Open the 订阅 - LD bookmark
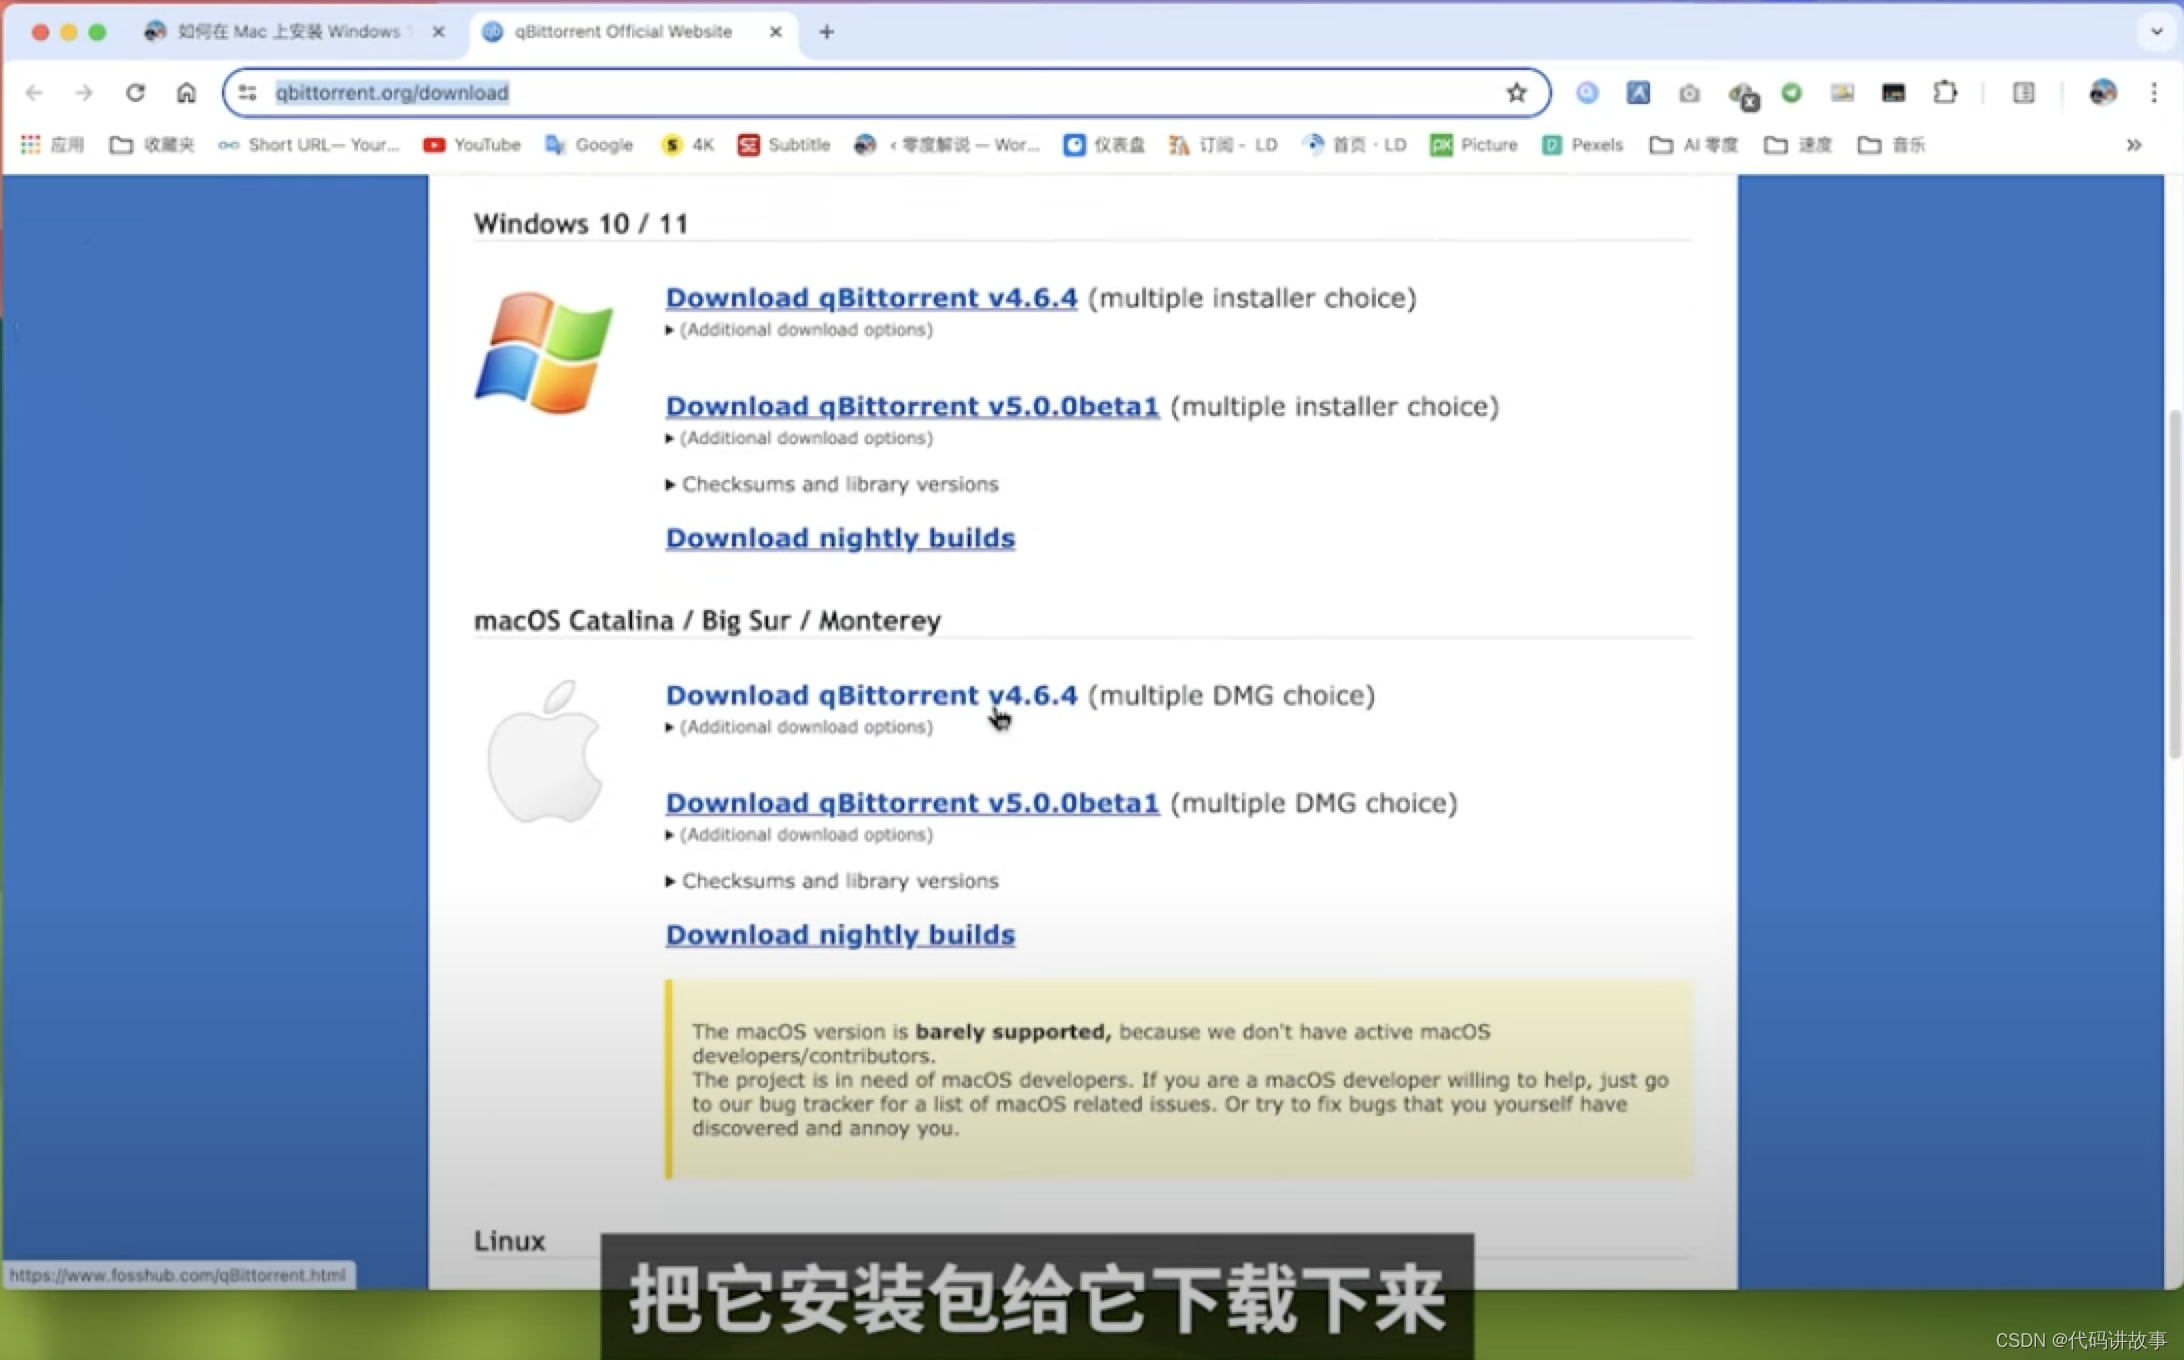The height and width of the screenshot is (1360, 2184). pyautogui.click(x=1224, y=145)
